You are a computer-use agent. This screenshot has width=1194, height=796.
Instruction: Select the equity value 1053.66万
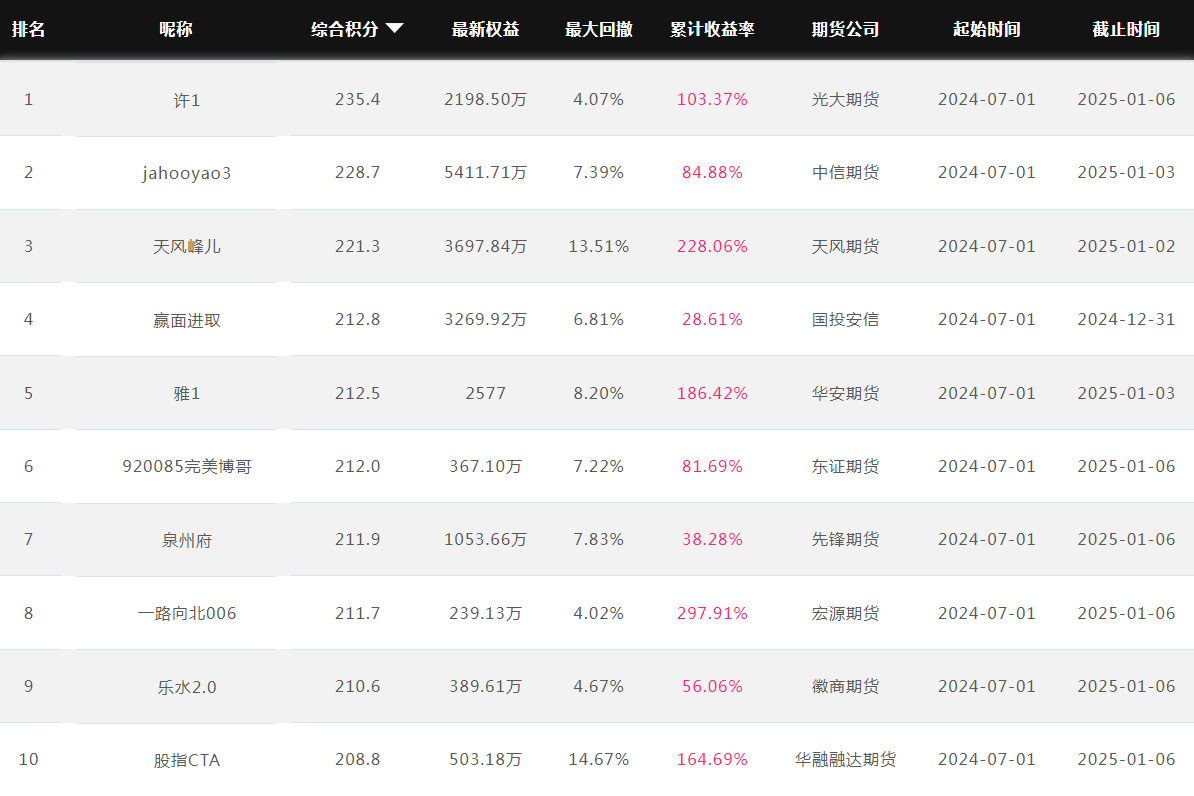[x=485, y=539]
